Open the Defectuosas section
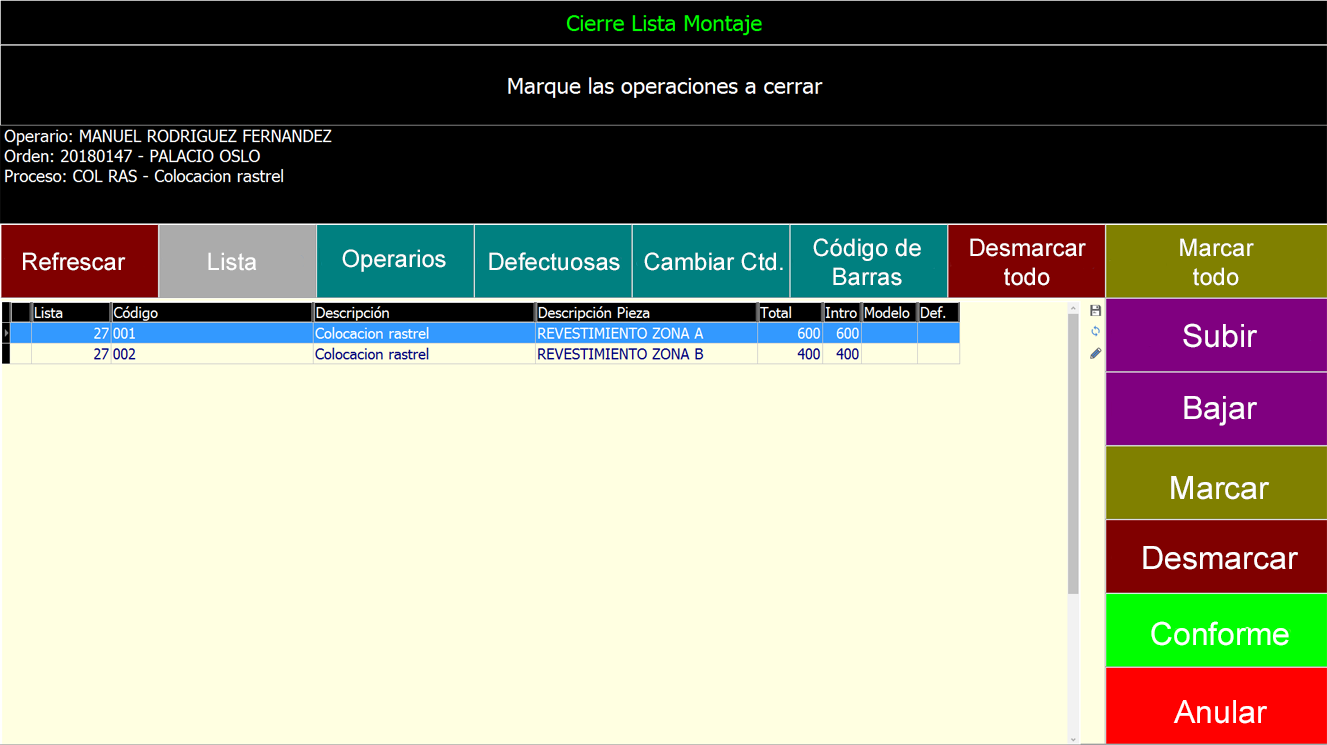Image resolution: width=1327 pixels, height=745 pixels. click(553, 262)
